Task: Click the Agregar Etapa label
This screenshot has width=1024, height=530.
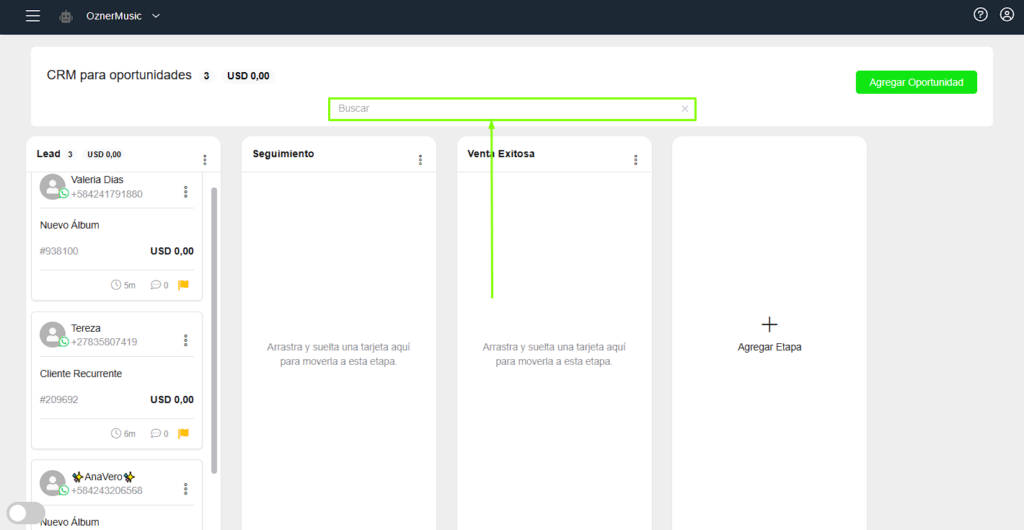Action: [x=769, y=347]
